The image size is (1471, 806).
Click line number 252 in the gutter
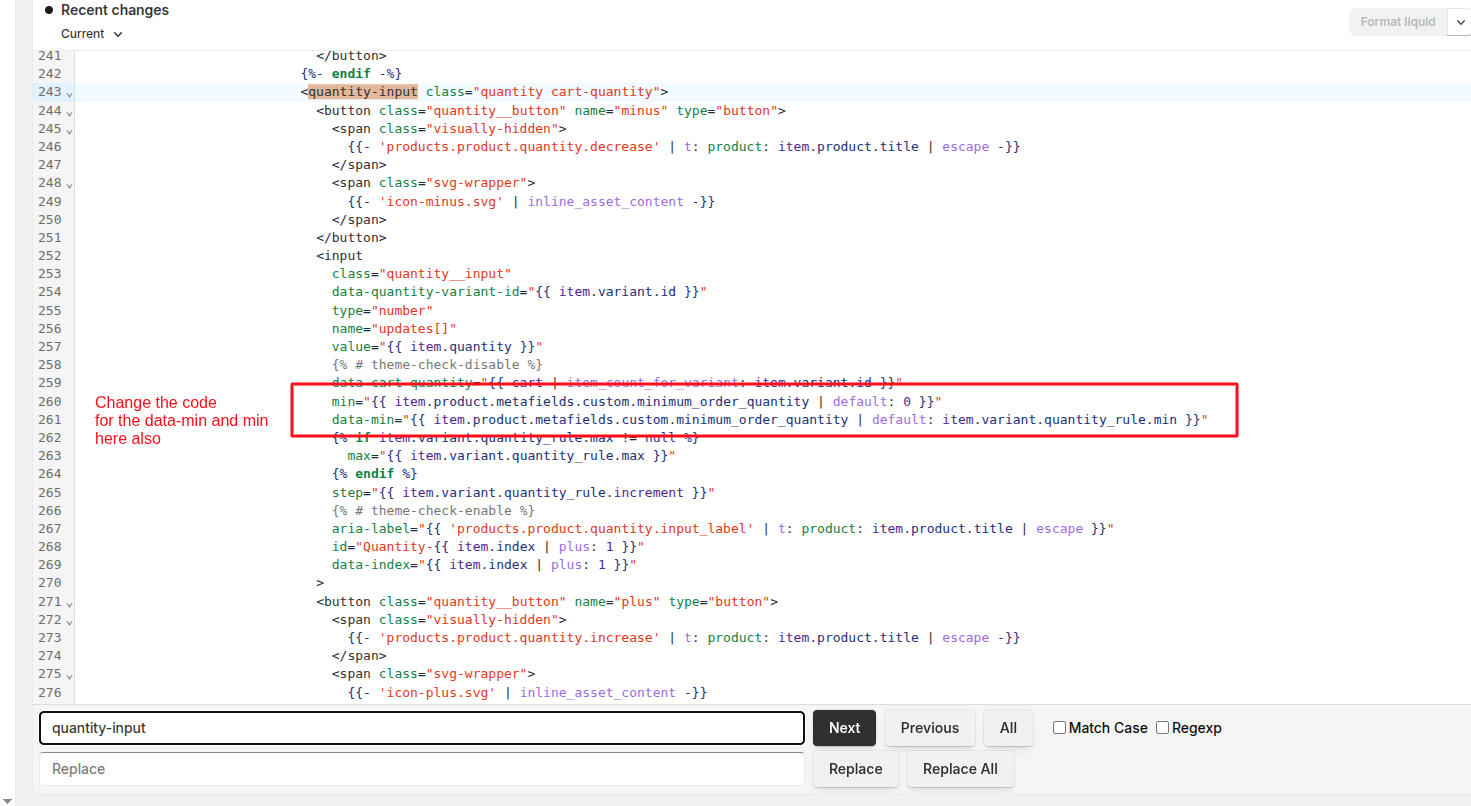click(50, 255)
